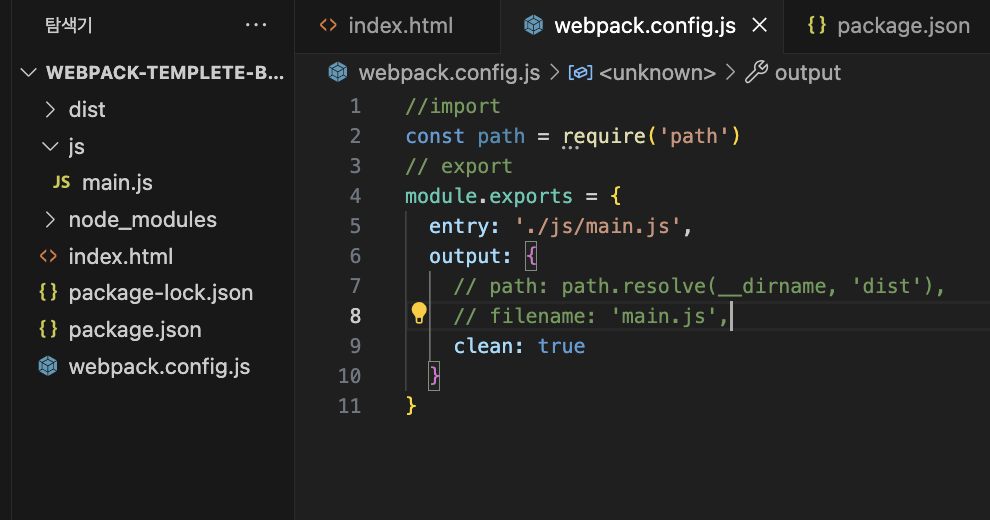Switch to the index.html editor tab
Image resolution: width=990 pixels, height=520 pixels.
[x=400, y=26]
